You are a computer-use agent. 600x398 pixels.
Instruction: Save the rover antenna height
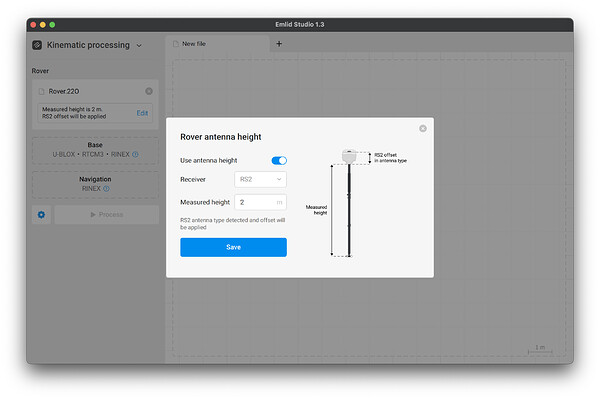point(233,247)
